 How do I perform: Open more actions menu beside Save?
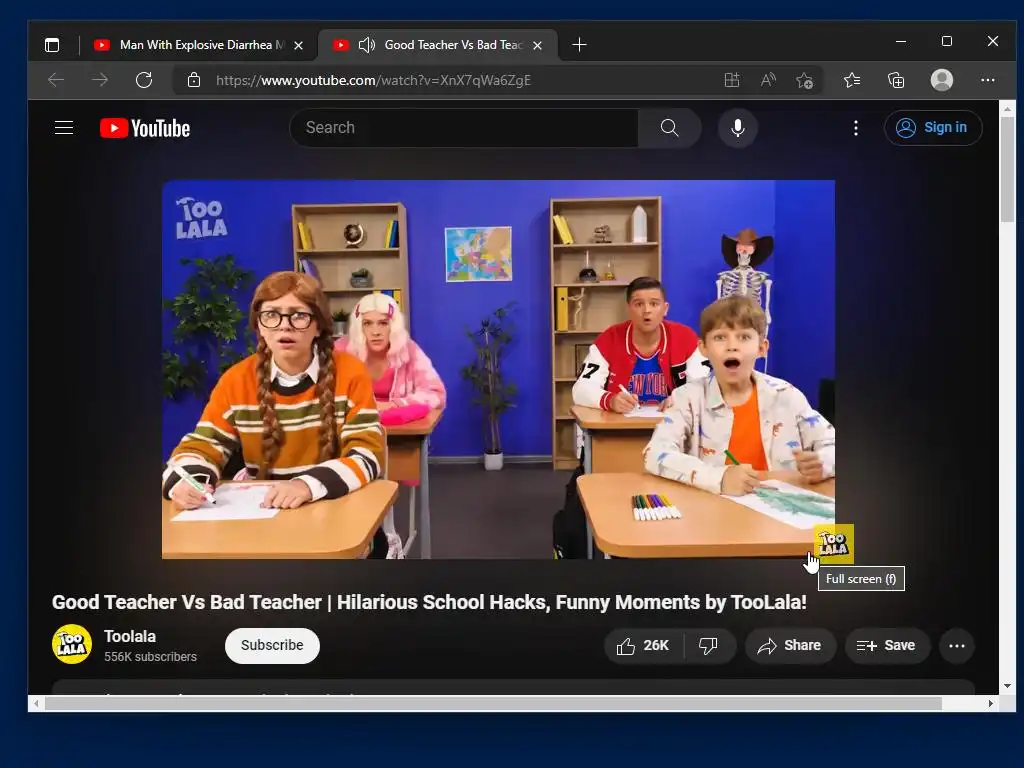(957, 646)
